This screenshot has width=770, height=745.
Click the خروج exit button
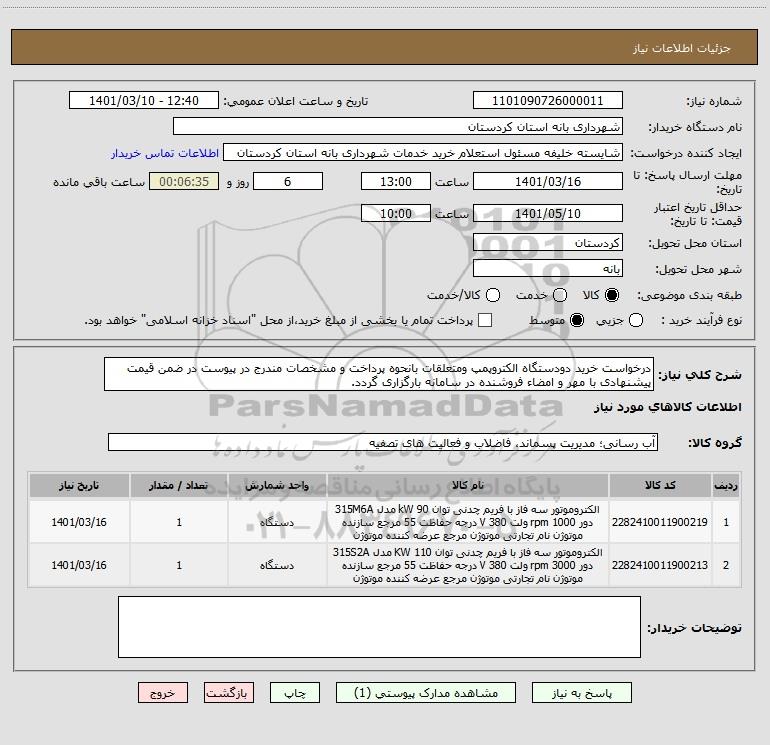click(x=163, y=693)
